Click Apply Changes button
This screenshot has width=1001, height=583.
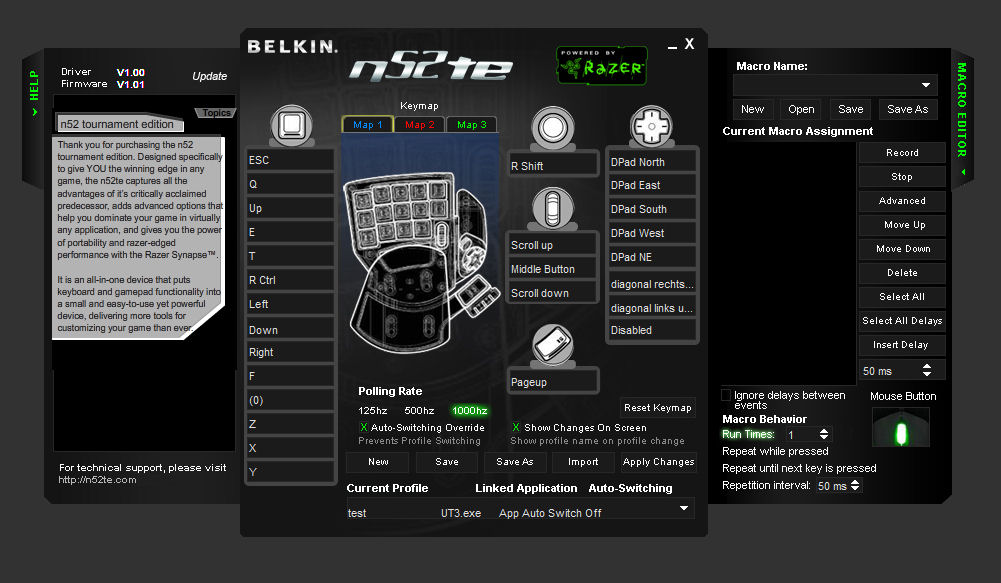(658, 462)
